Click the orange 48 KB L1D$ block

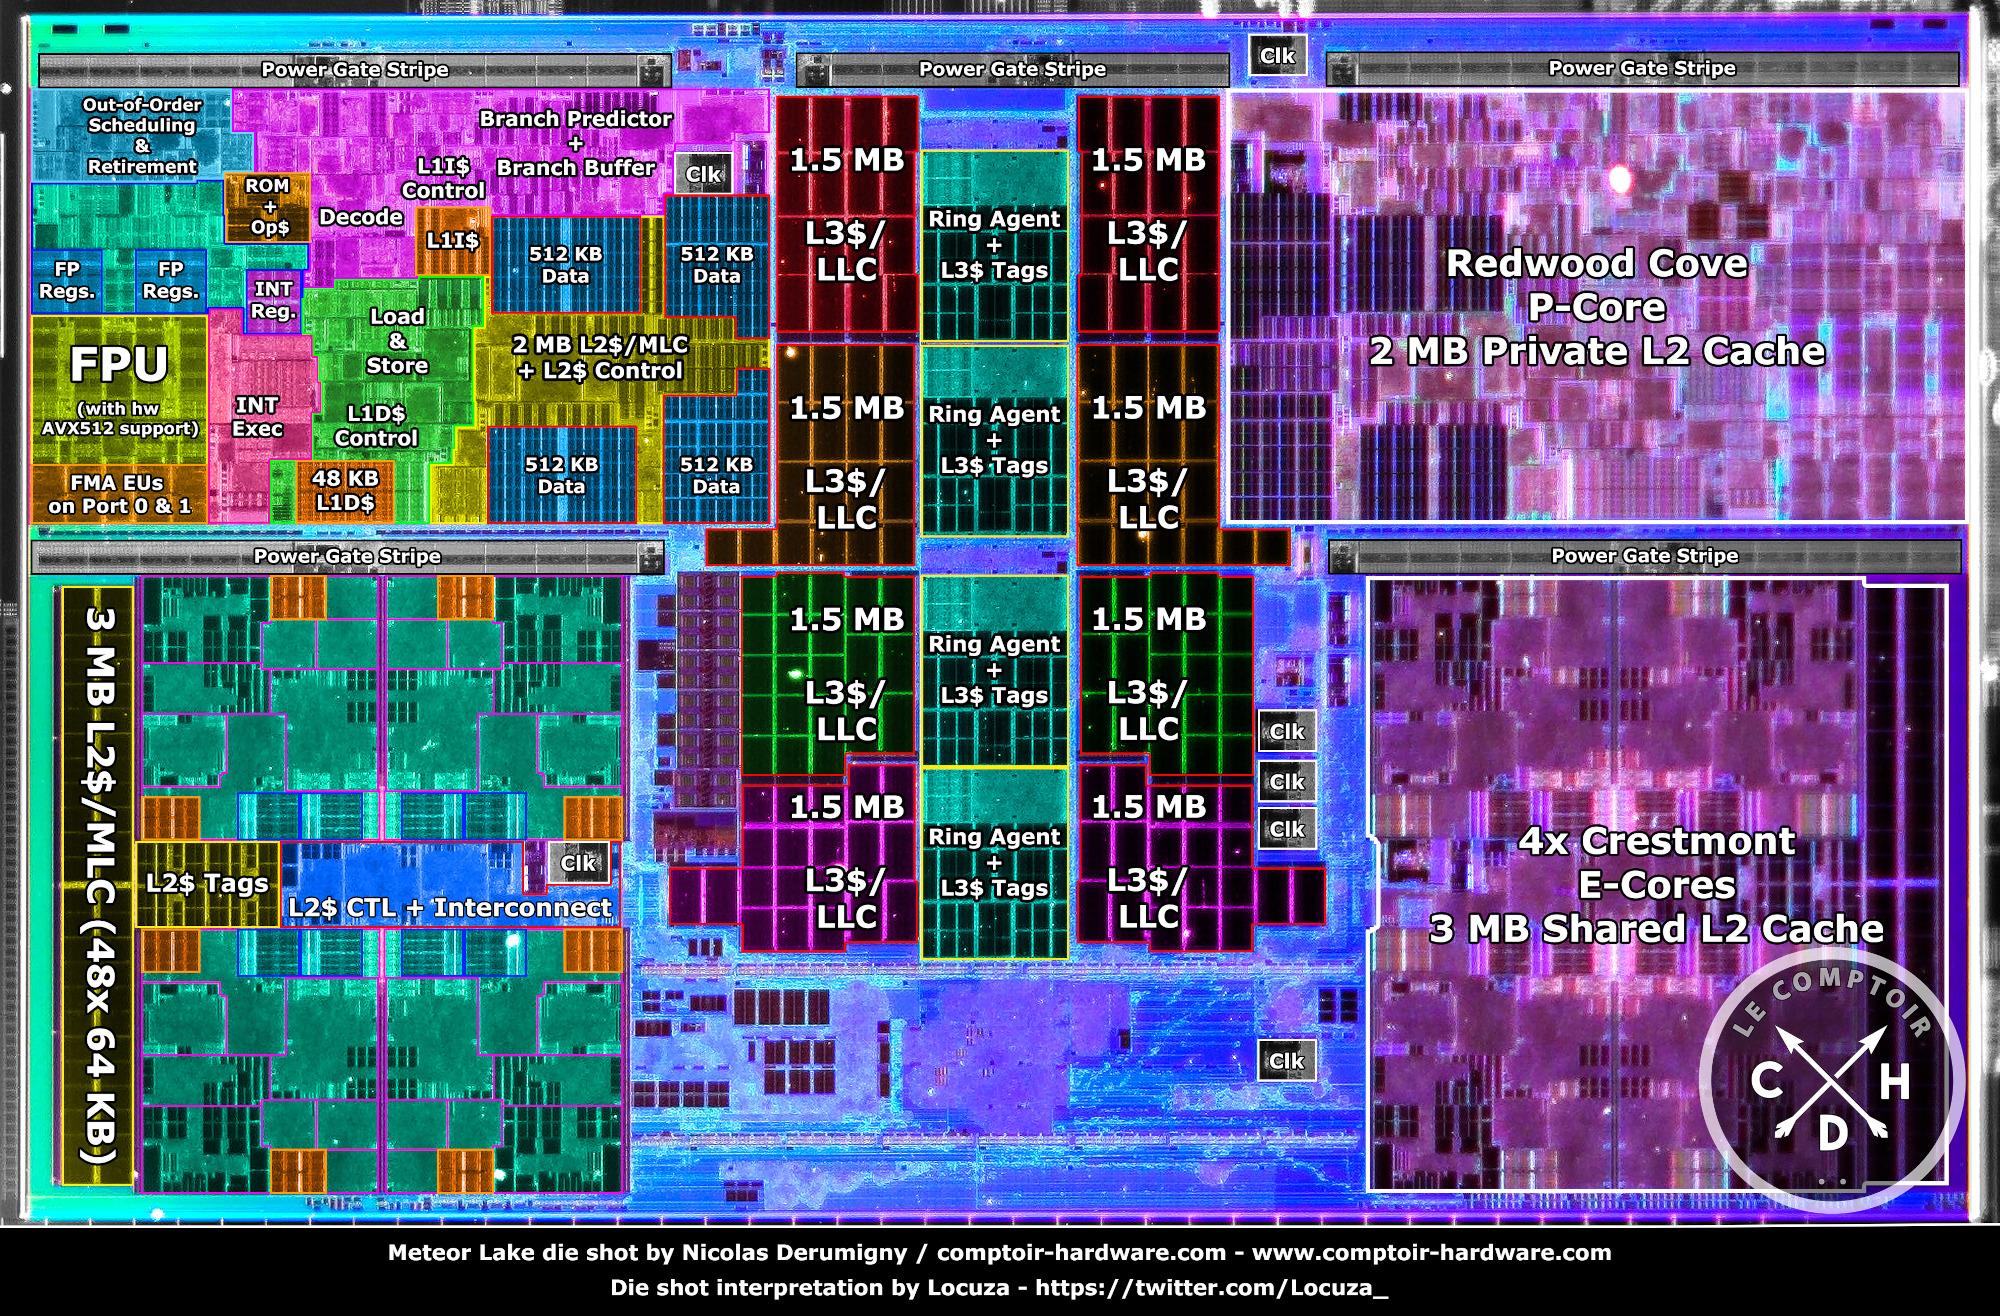click(x=345, y=491)
